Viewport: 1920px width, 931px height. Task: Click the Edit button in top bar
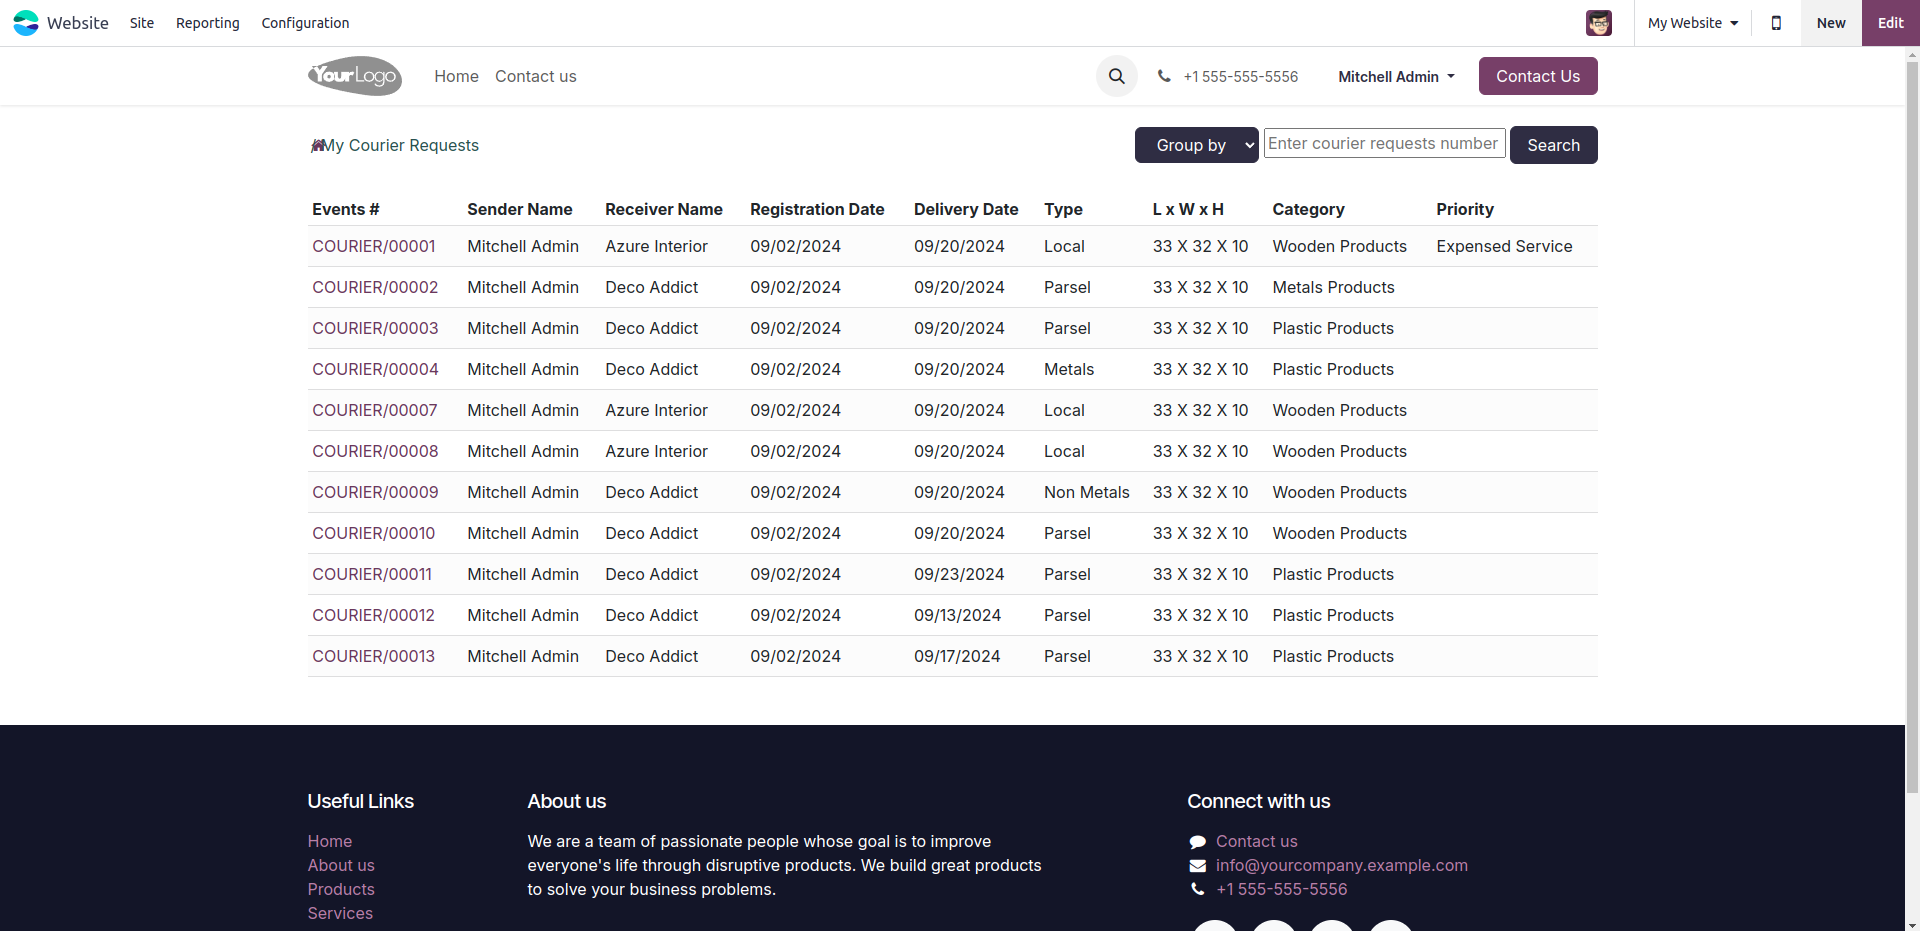coord(1890,23)
